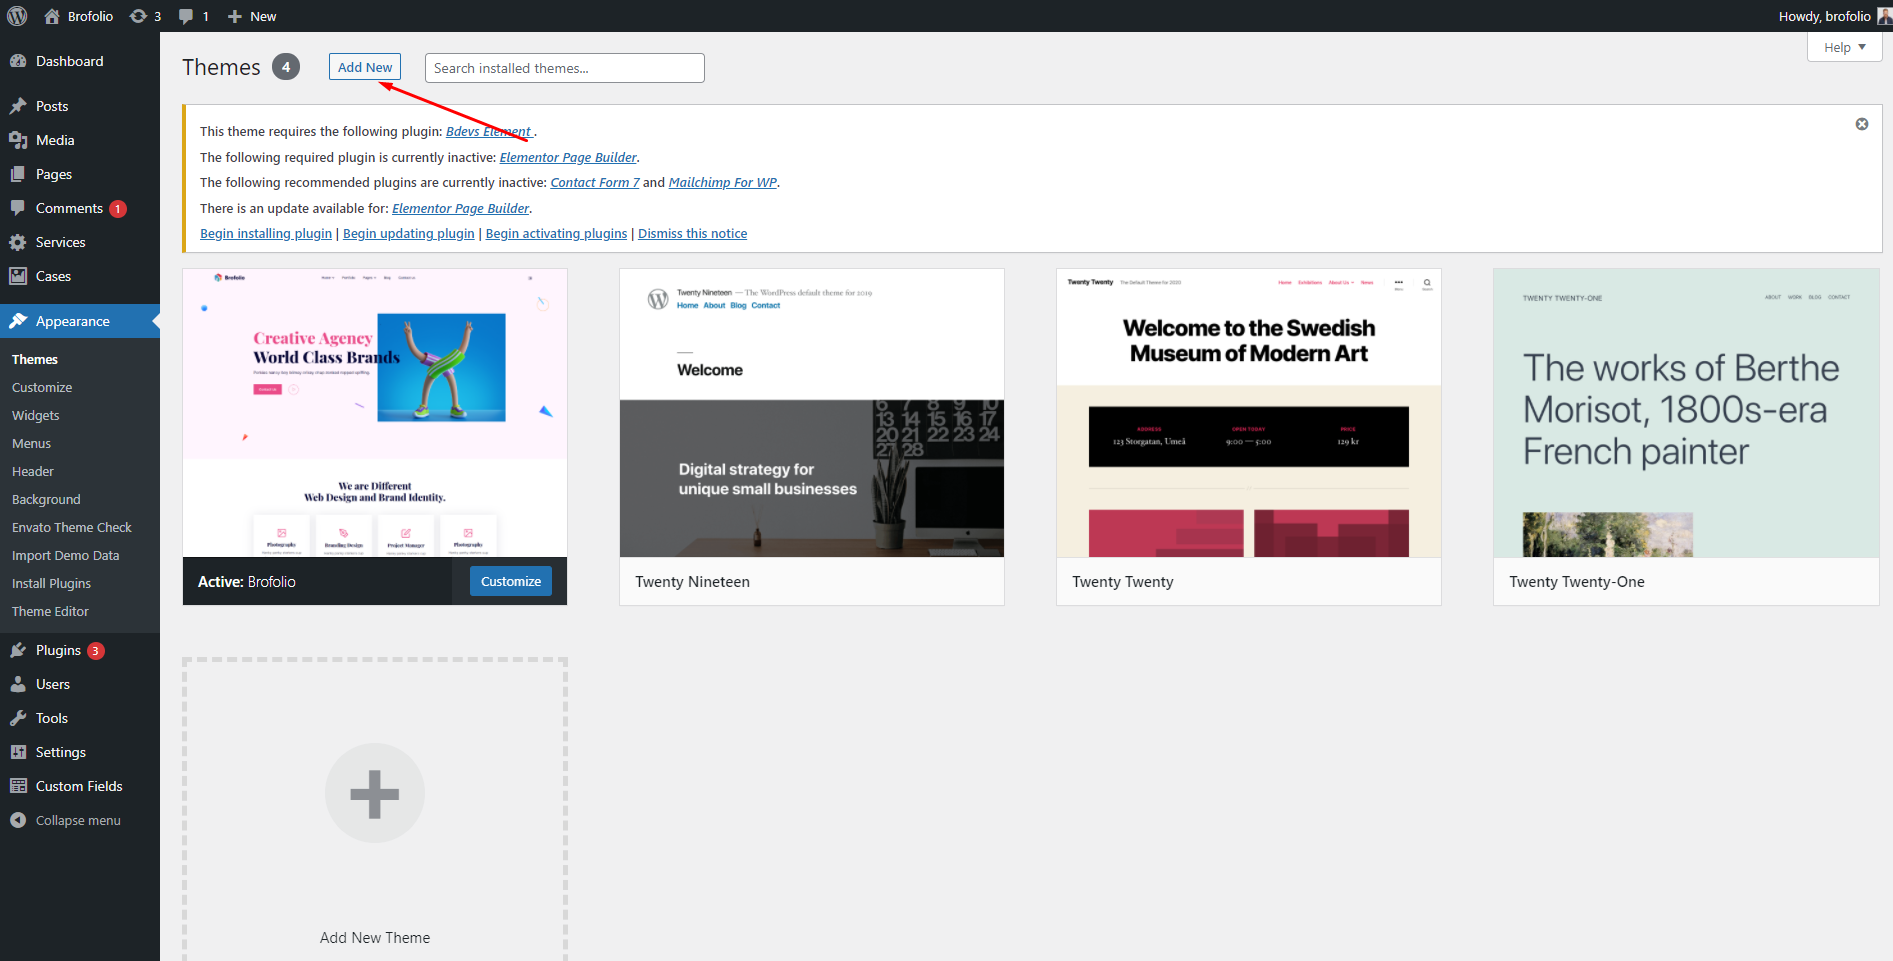Click the Collapse menu arrow icon
Screen dimensions: 1893x961
pyautogui.click(x=18, y=820)
